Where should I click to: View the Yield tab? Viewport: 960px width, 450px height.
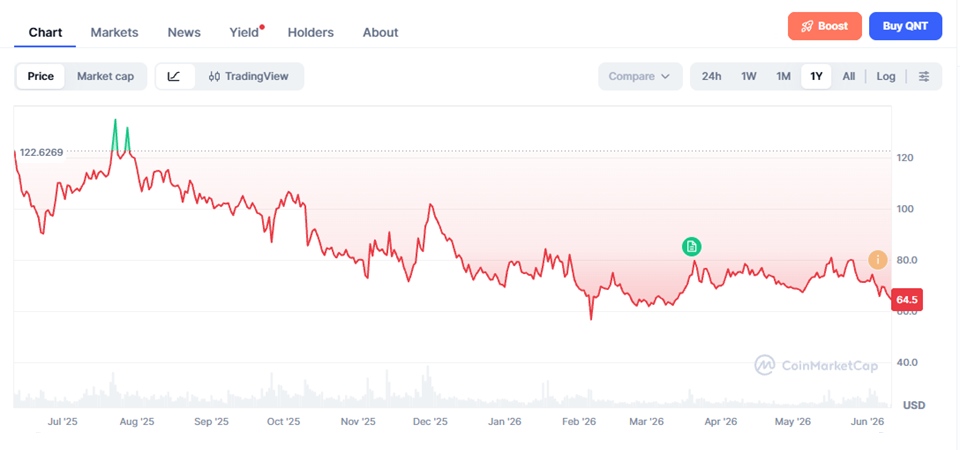click(244, 32)
